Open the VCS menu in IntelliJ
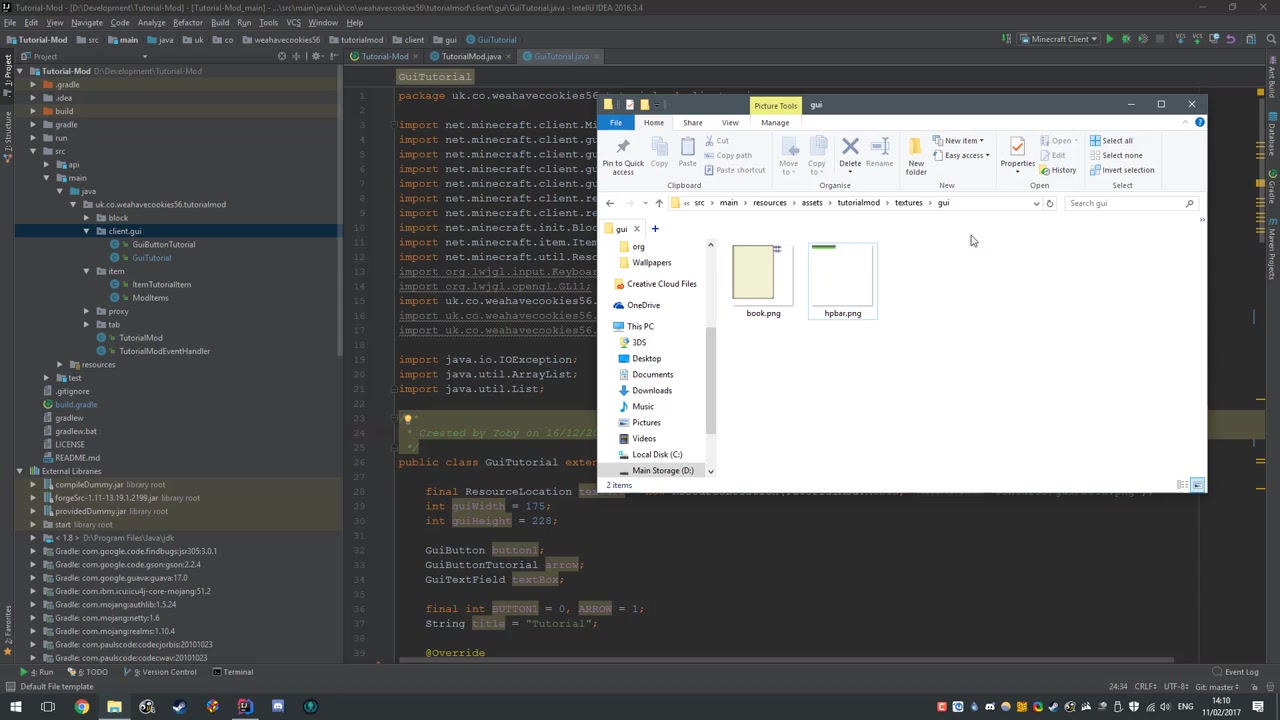Screen dimensions: 1280x720 coord(293,22)
